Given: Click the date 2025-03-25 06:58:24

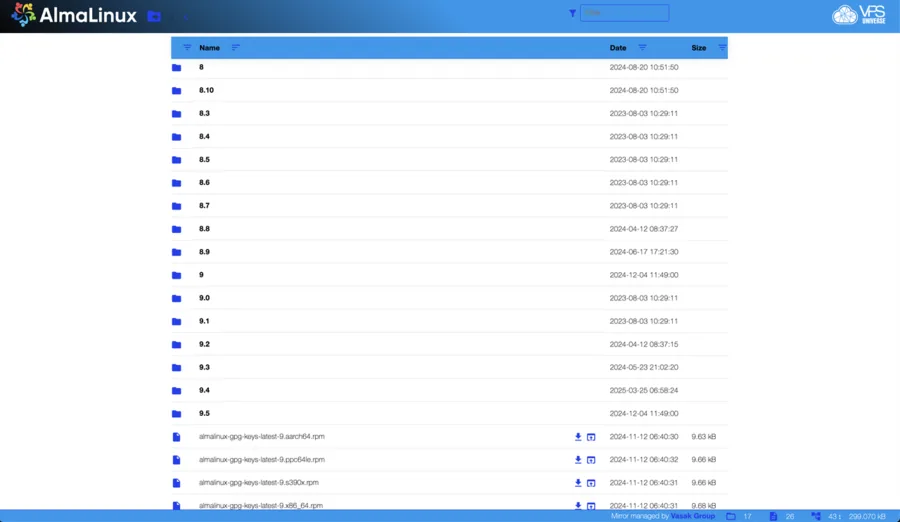Looking at the screenshot, I should point(644,390).
